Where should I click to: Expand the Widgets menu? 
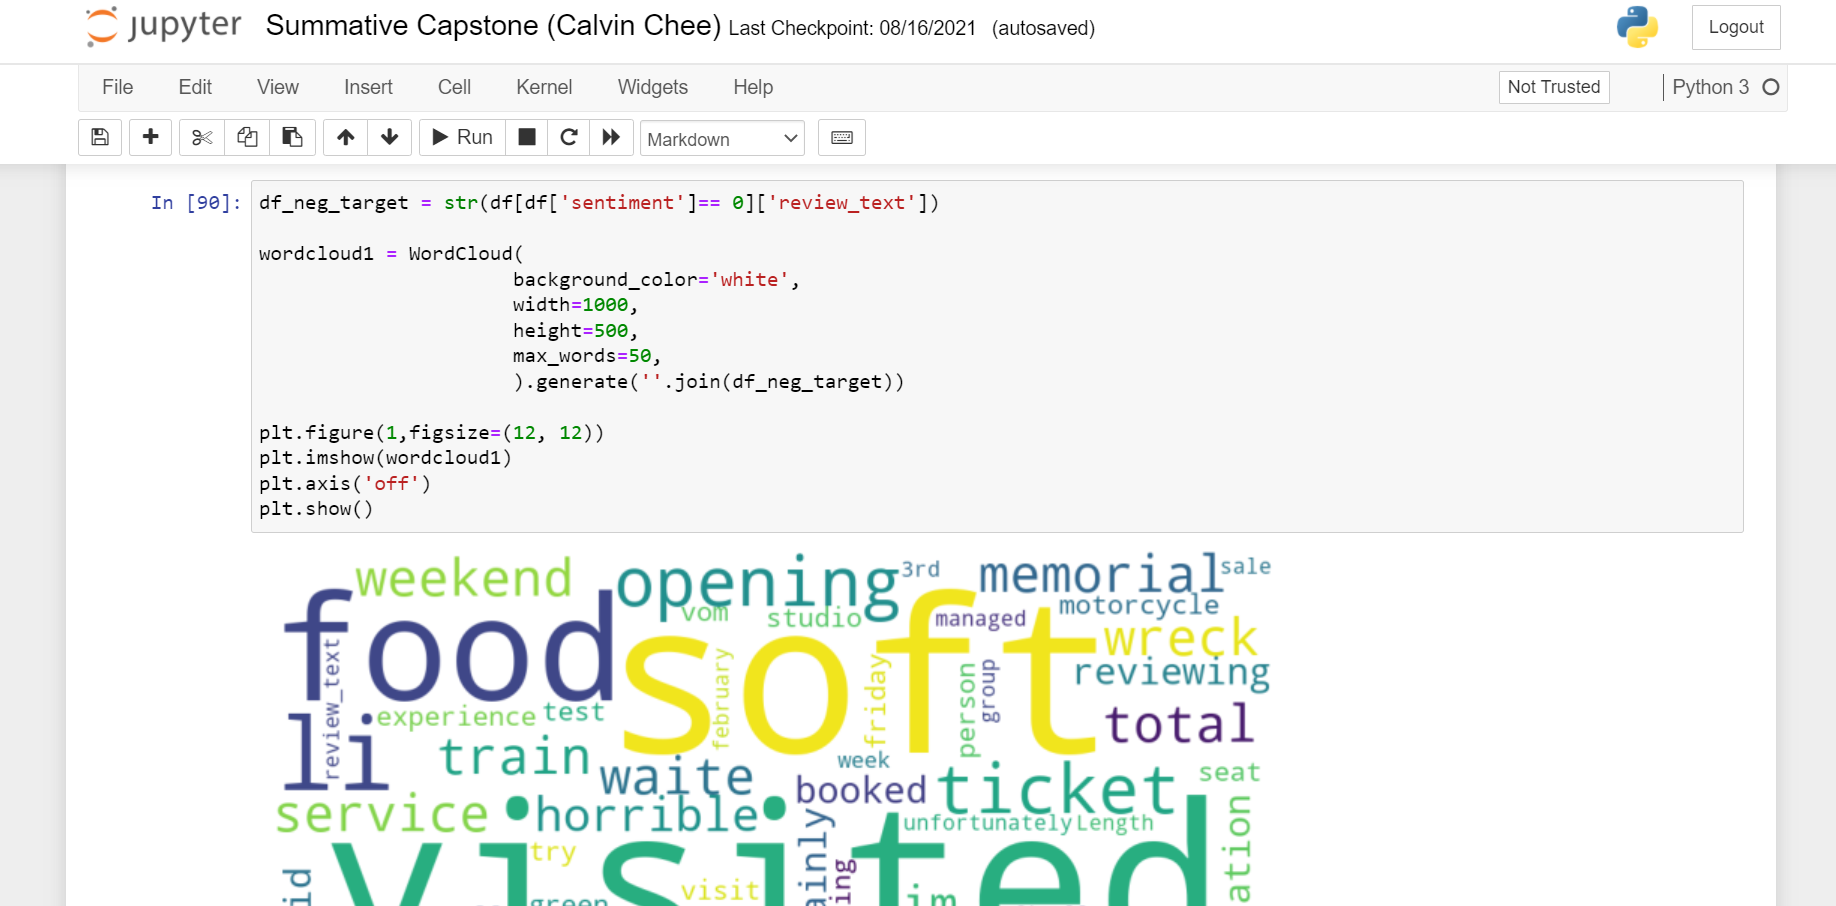[652, 87]
